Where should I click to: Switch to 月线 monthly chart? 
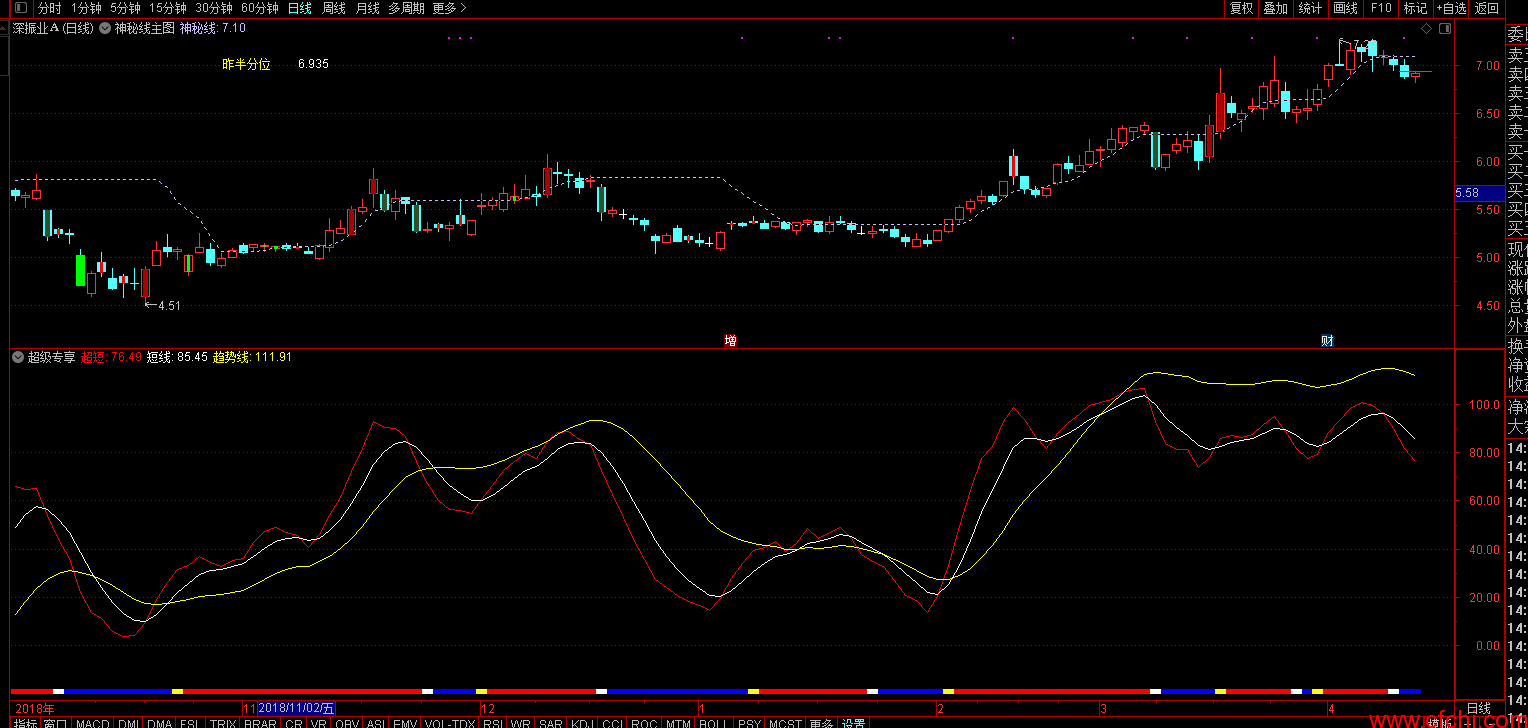pos(368,8)
